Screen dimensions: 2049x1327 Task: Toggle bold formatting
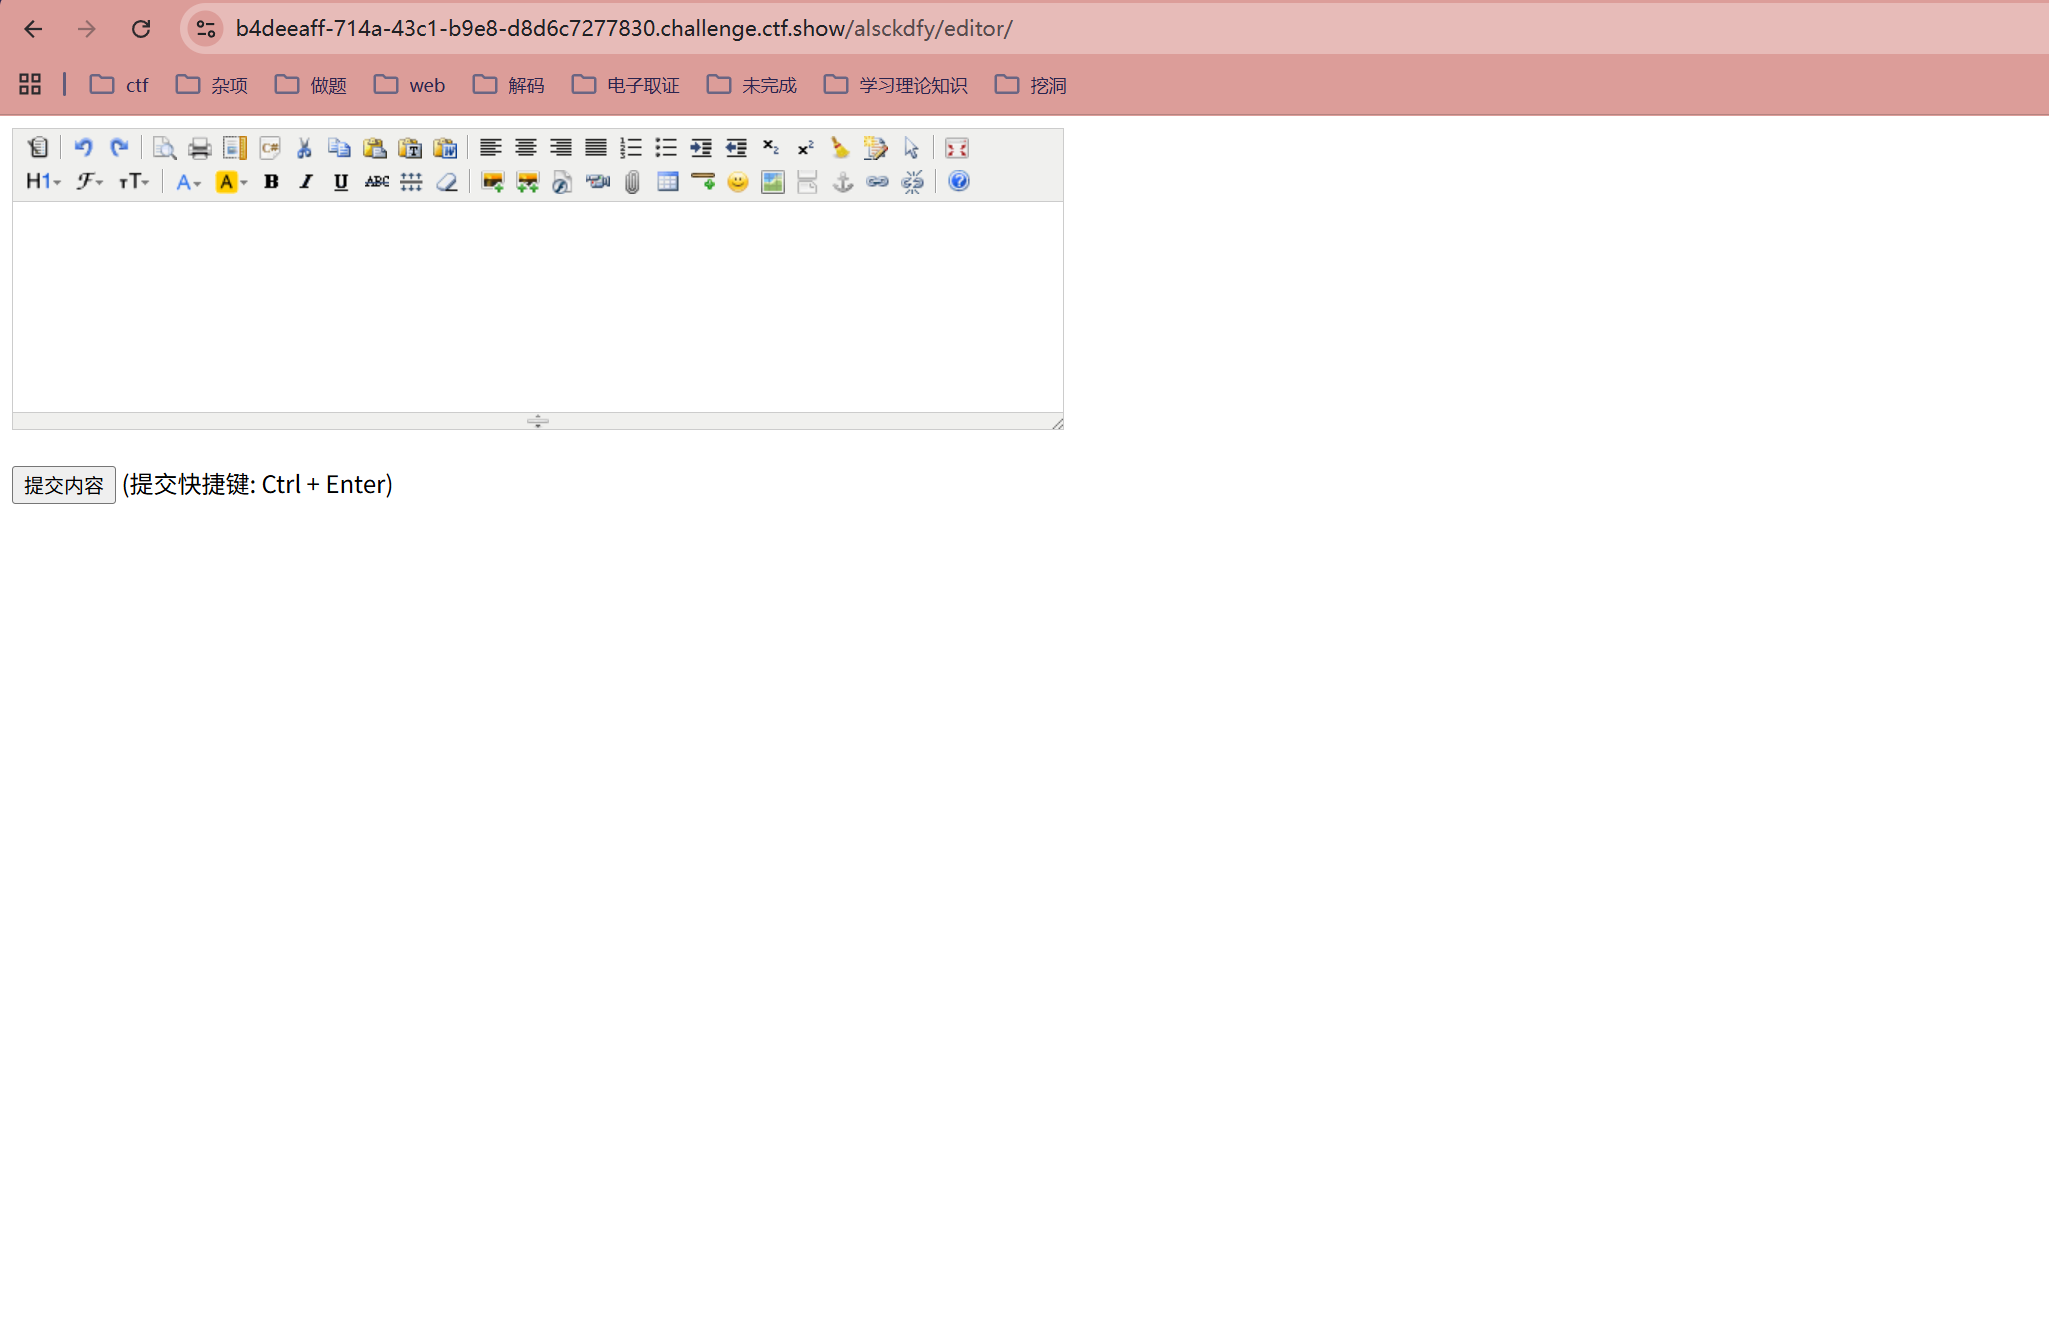point(271,182)
